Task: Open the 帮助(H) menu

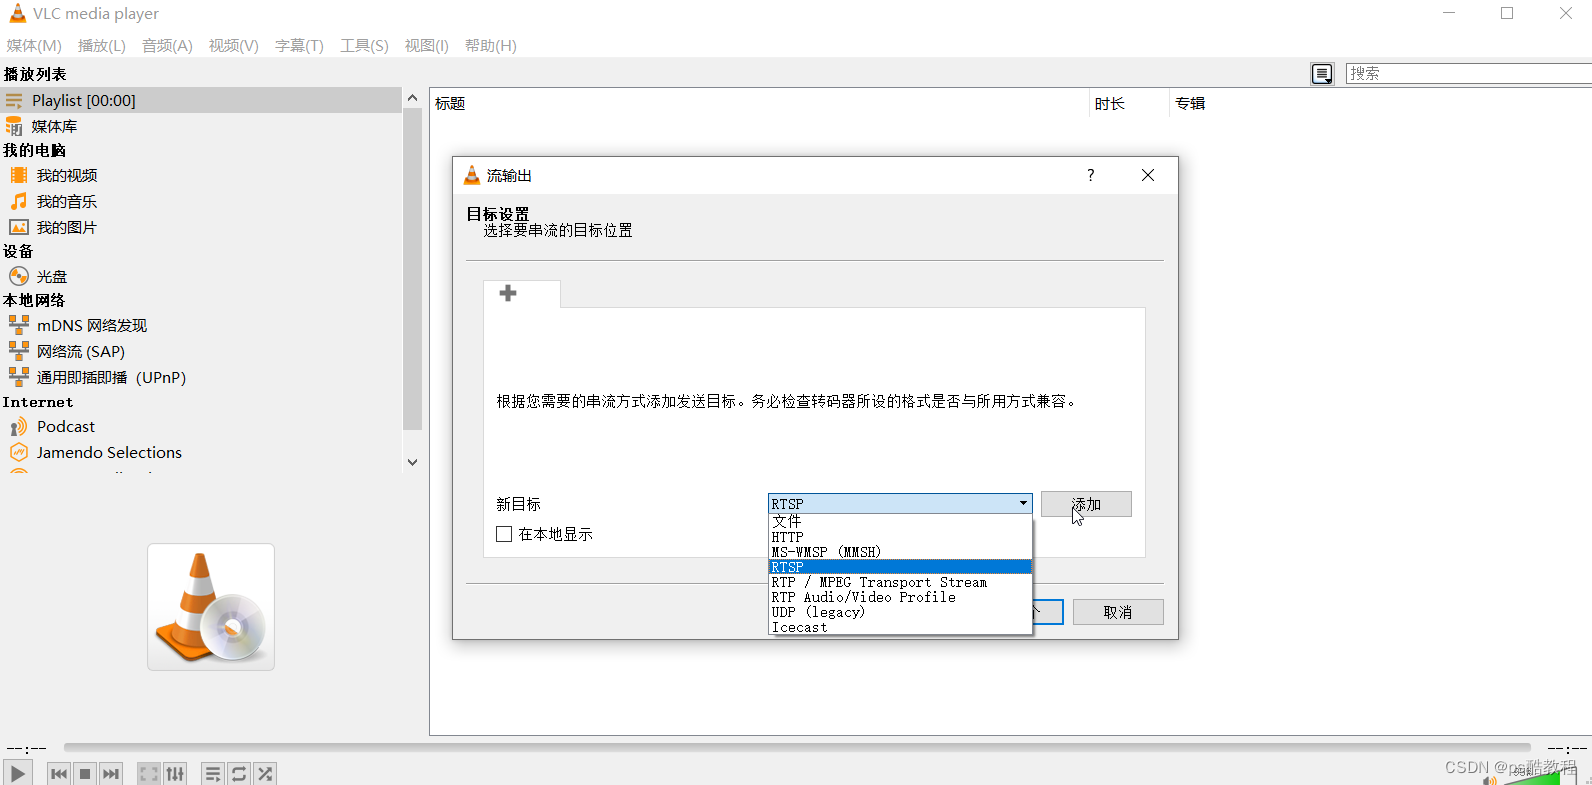Action: pos(491,46)
